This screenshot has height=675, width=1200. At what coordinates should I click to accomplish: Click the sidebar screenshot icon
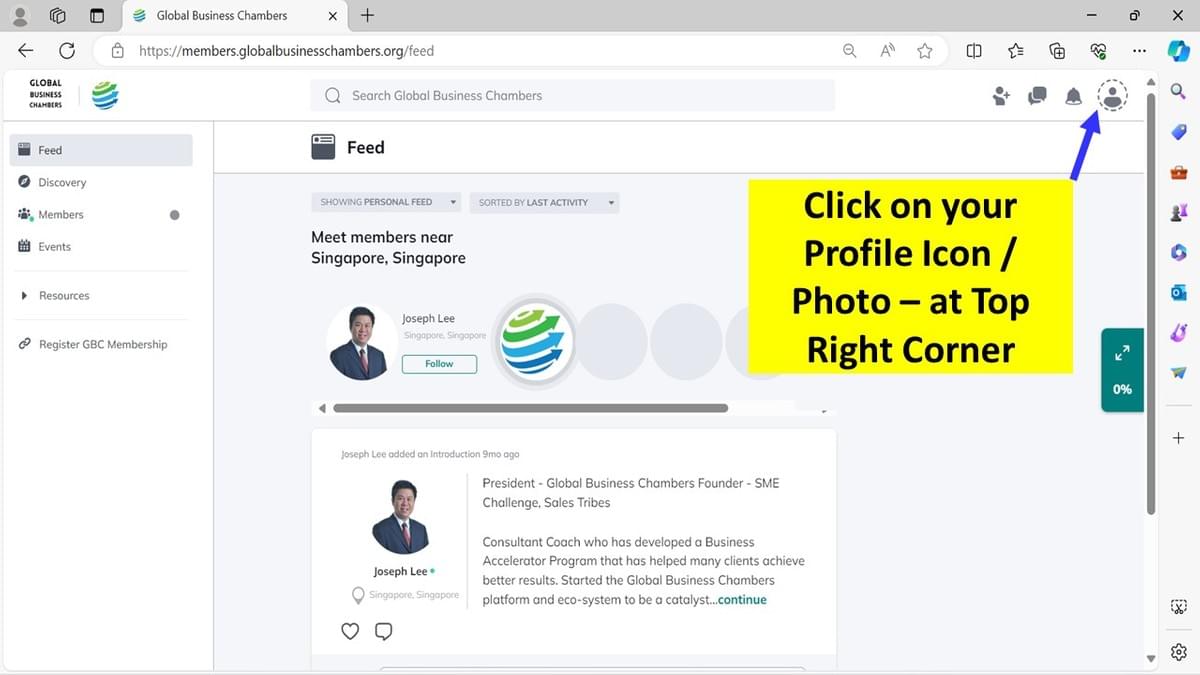[x=1179, y=607]
